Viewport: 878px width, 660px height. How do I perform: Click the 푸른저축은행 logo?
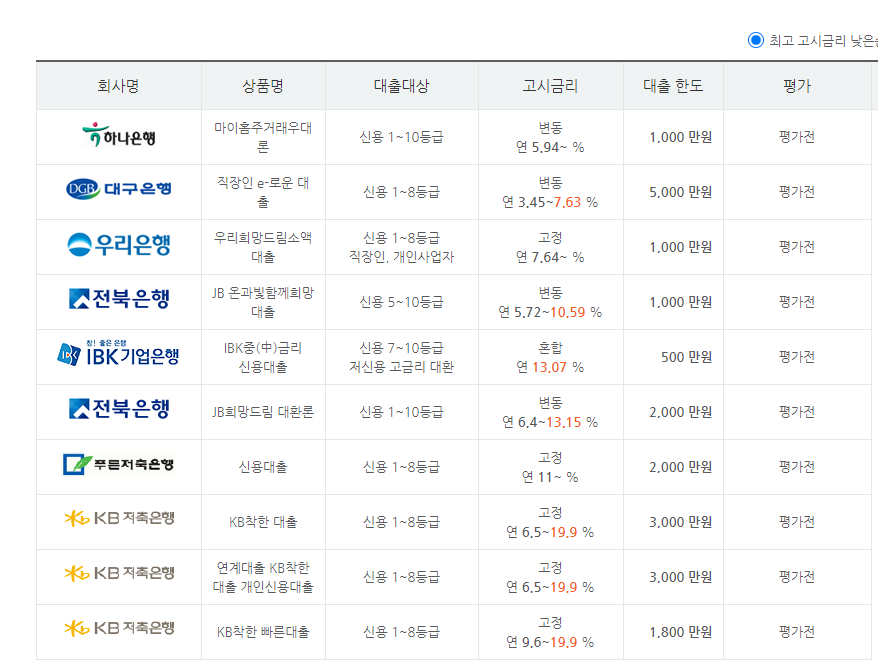tap(119, 464)
